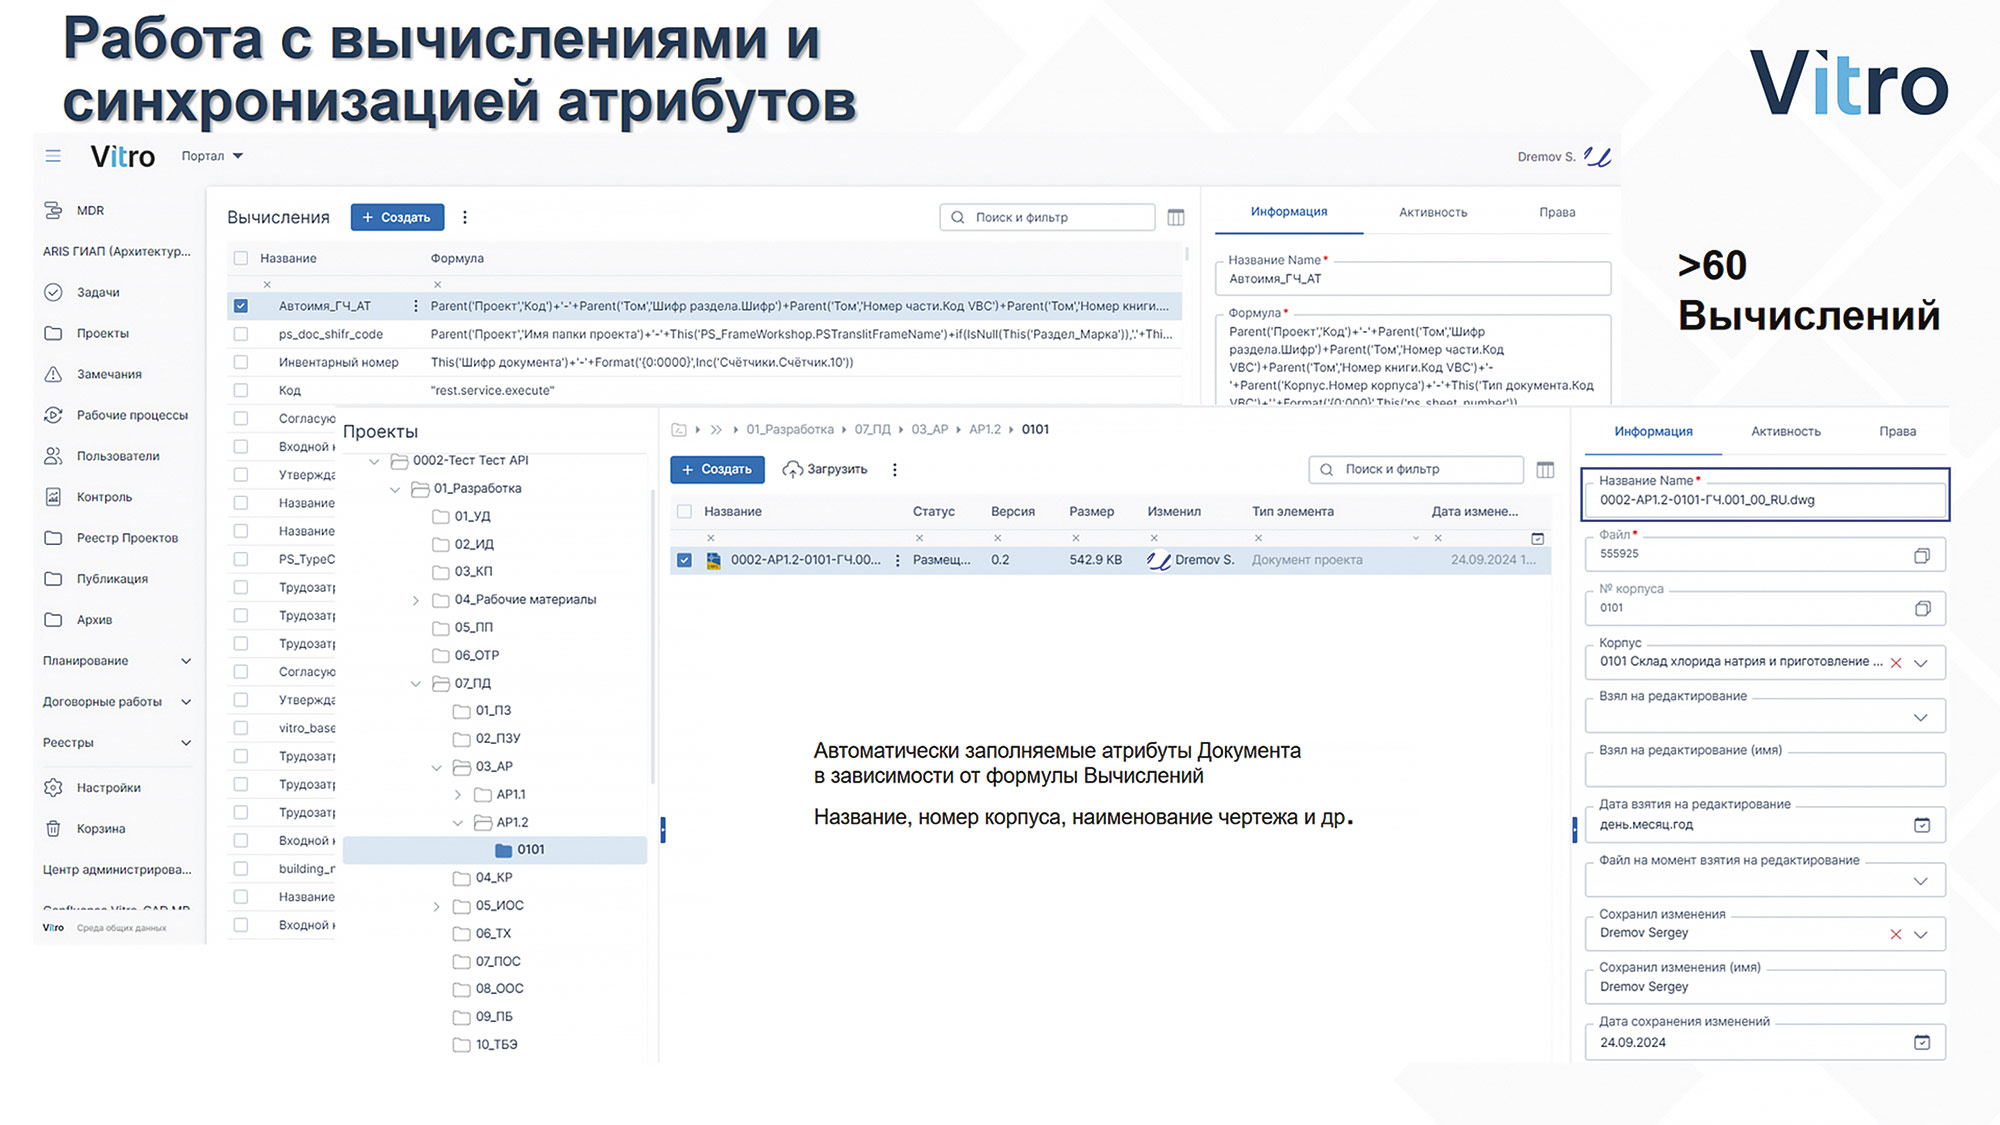Image resolution: width=2000 pixels, height=1125 pixels.
Task: Open Корзина trash icon
Action: pyautogui.click(x=53, y=829)
